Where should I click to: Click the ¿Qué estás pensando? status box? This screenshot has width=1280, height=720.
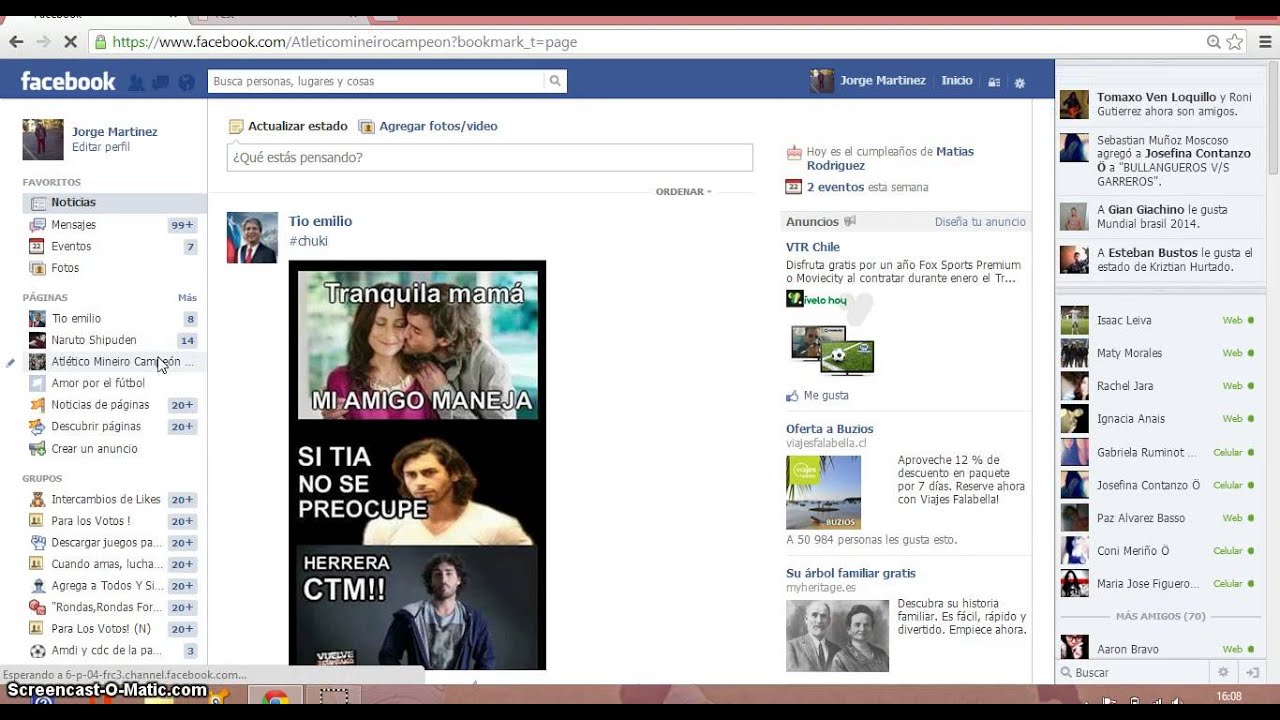[490, 157]
